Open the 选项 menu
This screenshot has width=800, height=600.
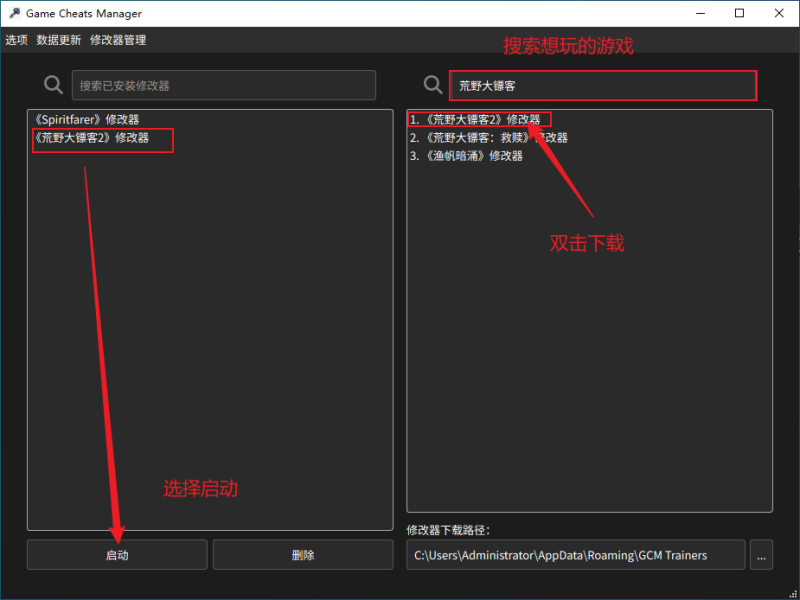[16, 40]
